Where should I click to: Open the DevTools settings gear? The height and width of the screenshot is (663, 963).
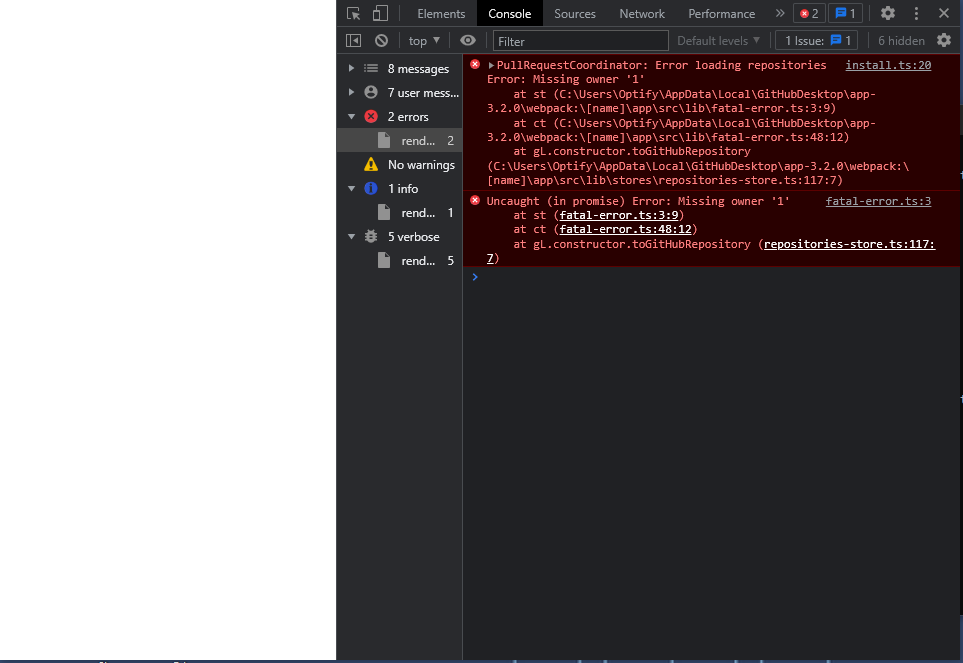pyautogui.click(x=888, y=13)
